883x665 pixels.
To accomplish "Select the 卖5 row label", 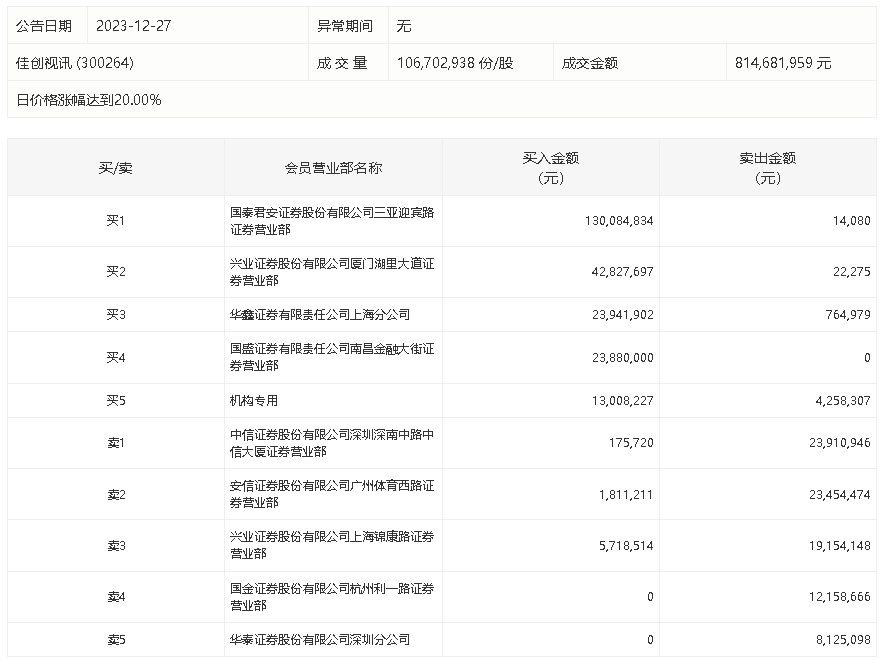I will click(116, 640).
